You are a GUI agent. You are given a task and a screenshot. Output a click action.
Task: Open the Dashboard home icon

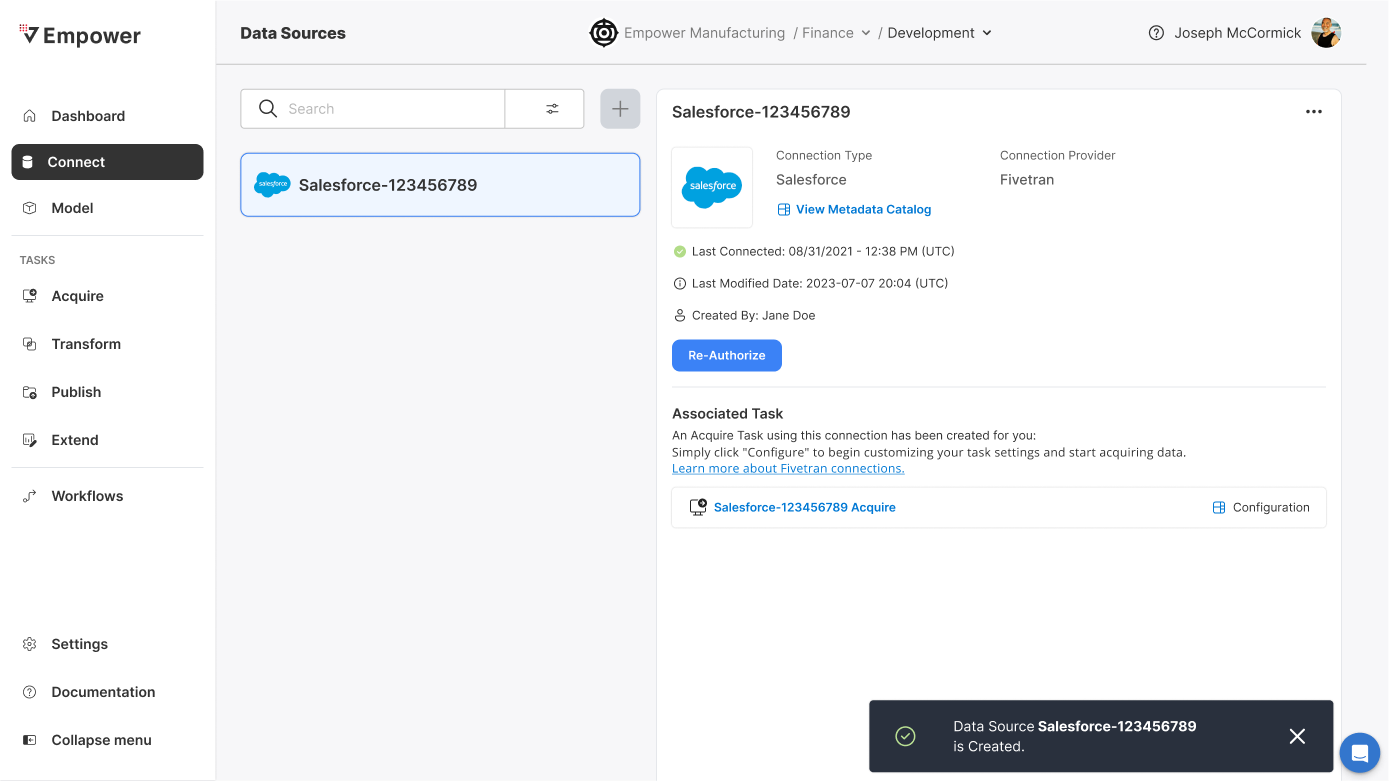[30, 116]
